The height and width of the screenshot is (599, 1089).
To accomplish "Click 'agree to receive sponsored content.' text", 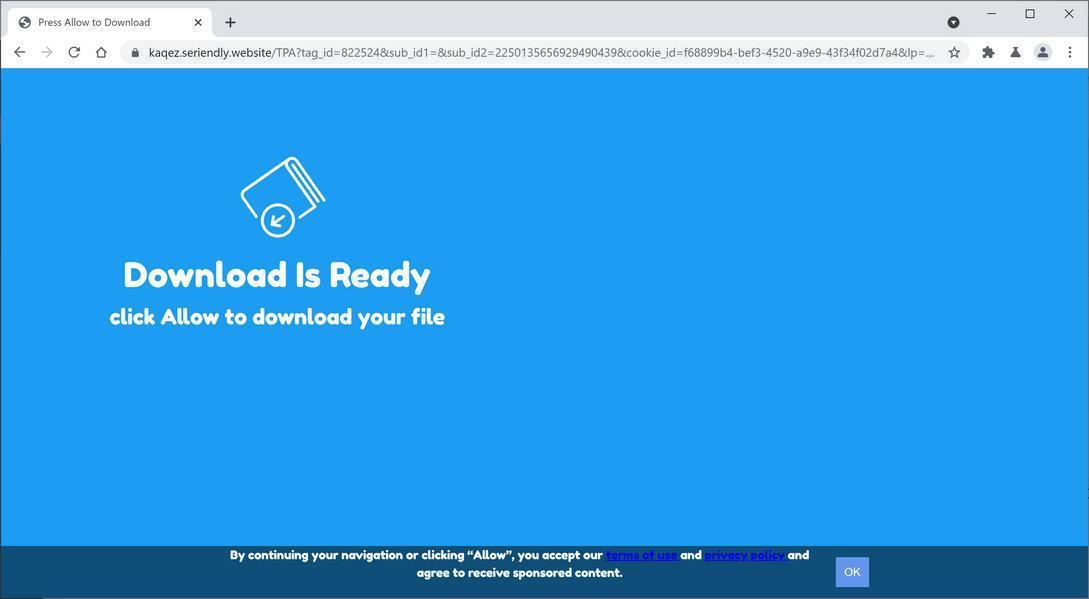I will [x=519, y=573].
